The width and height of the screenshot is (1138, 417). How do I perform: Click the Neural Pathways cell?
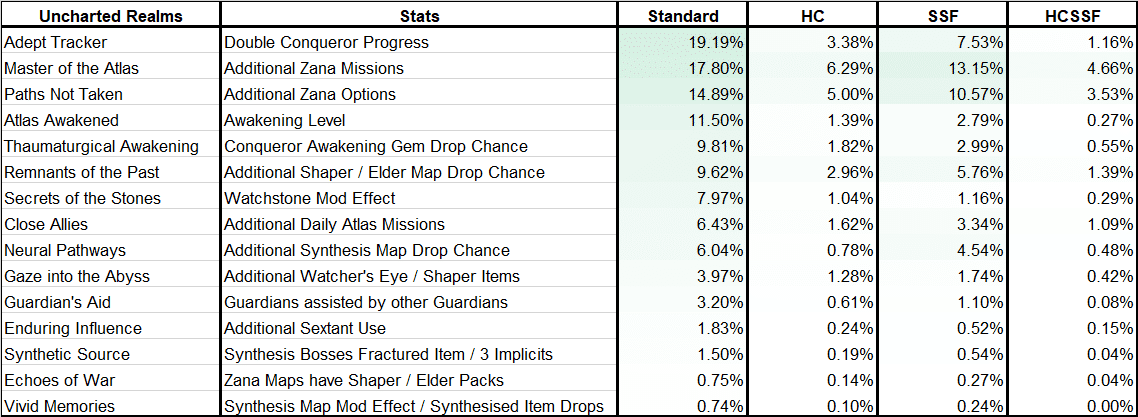[x=111, y=250]
